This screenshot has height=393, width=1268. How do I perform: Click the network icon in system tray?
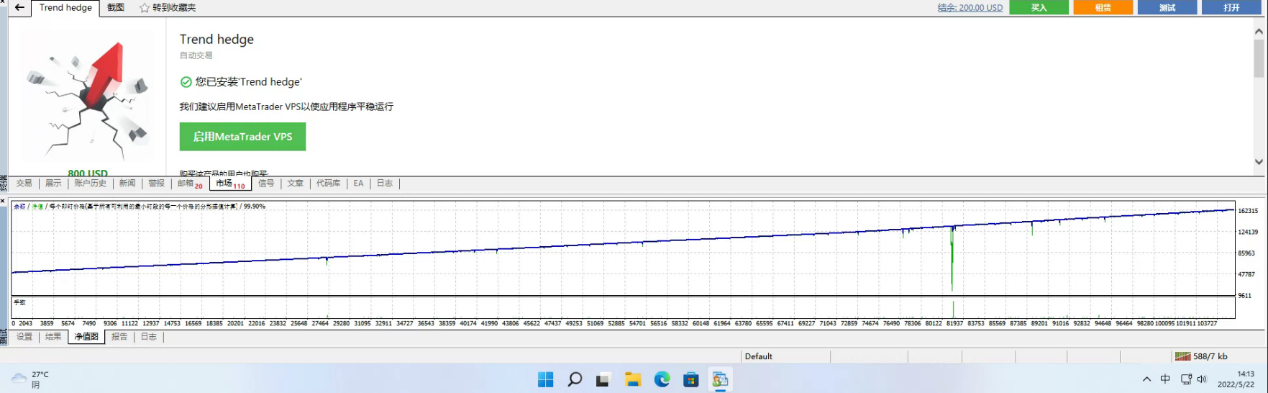point(1186,379)
